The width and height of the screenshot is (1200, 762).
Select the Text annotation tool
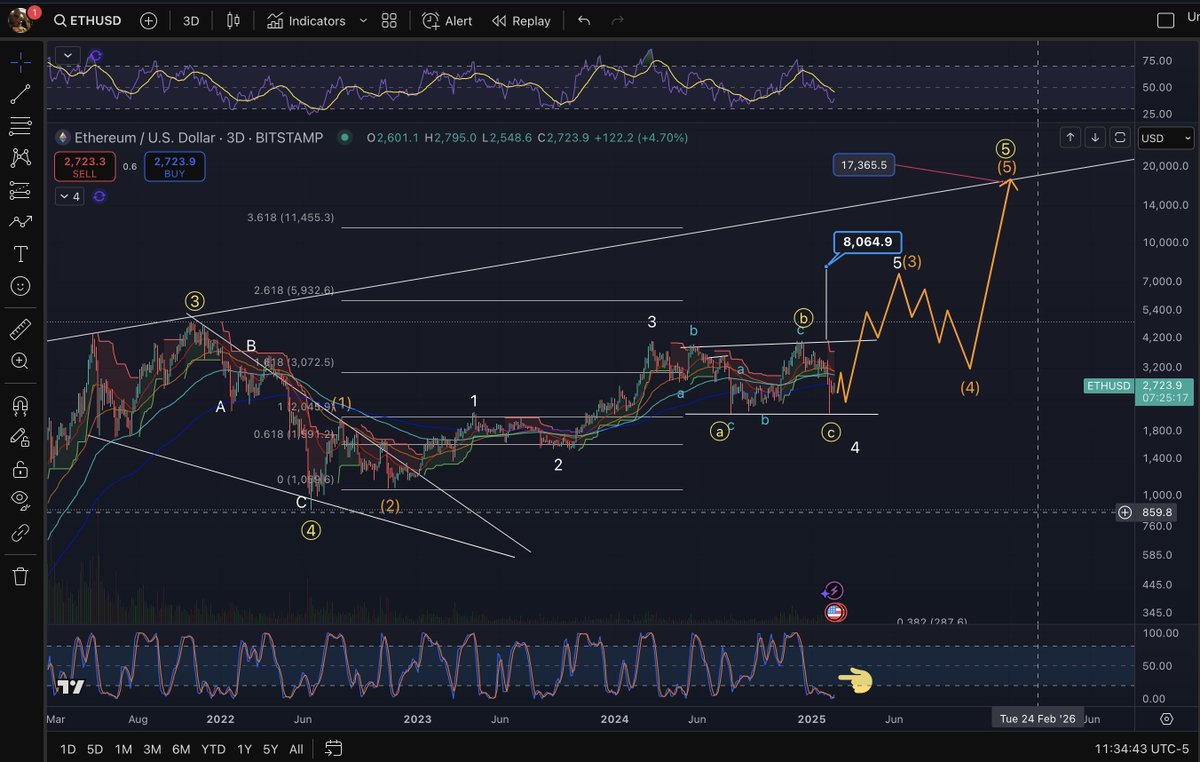[20, 254]
